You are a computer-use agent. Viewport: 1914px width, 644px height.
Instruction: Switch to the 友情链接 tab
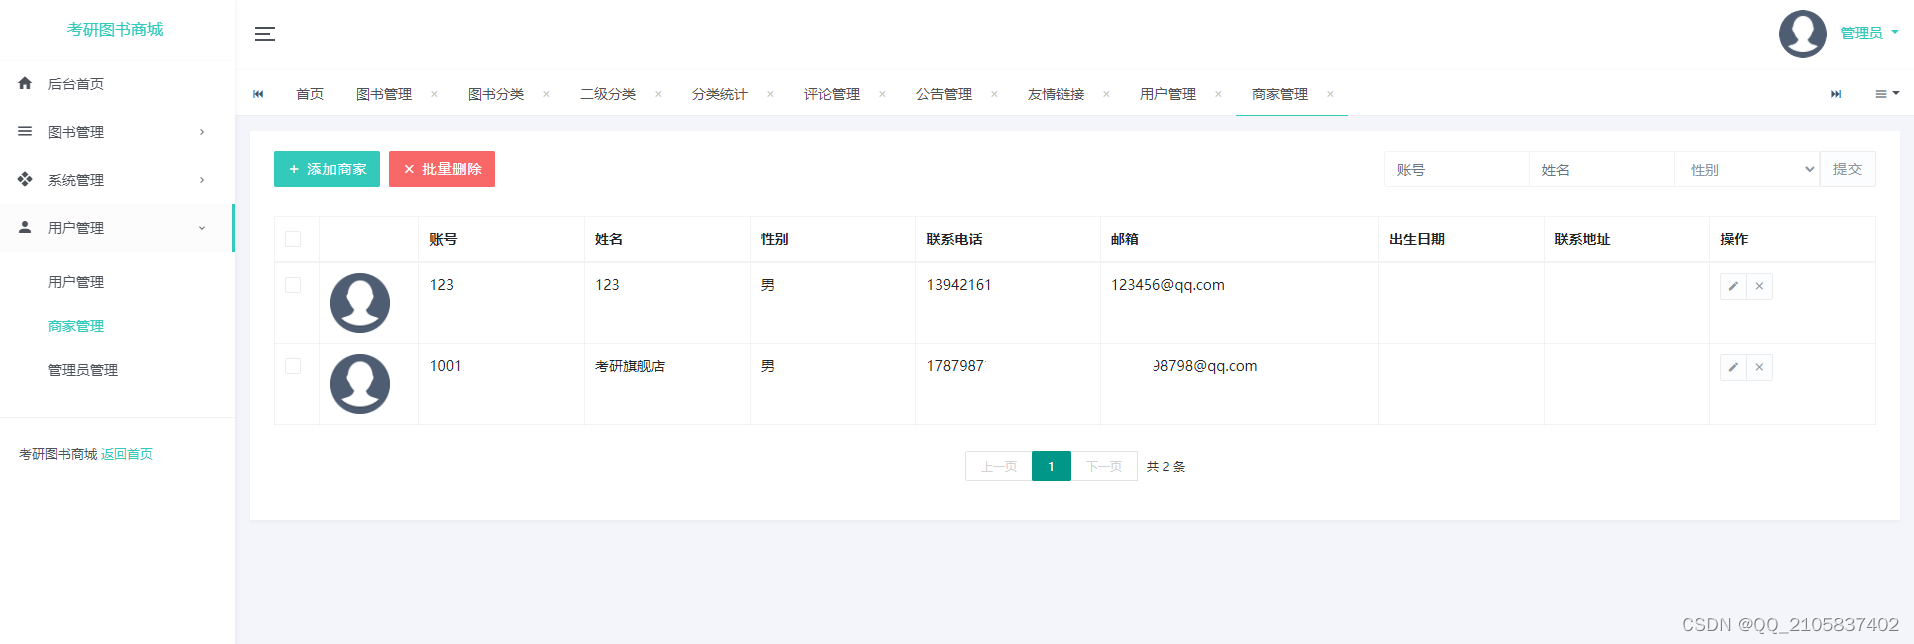tap(1056, 94)
